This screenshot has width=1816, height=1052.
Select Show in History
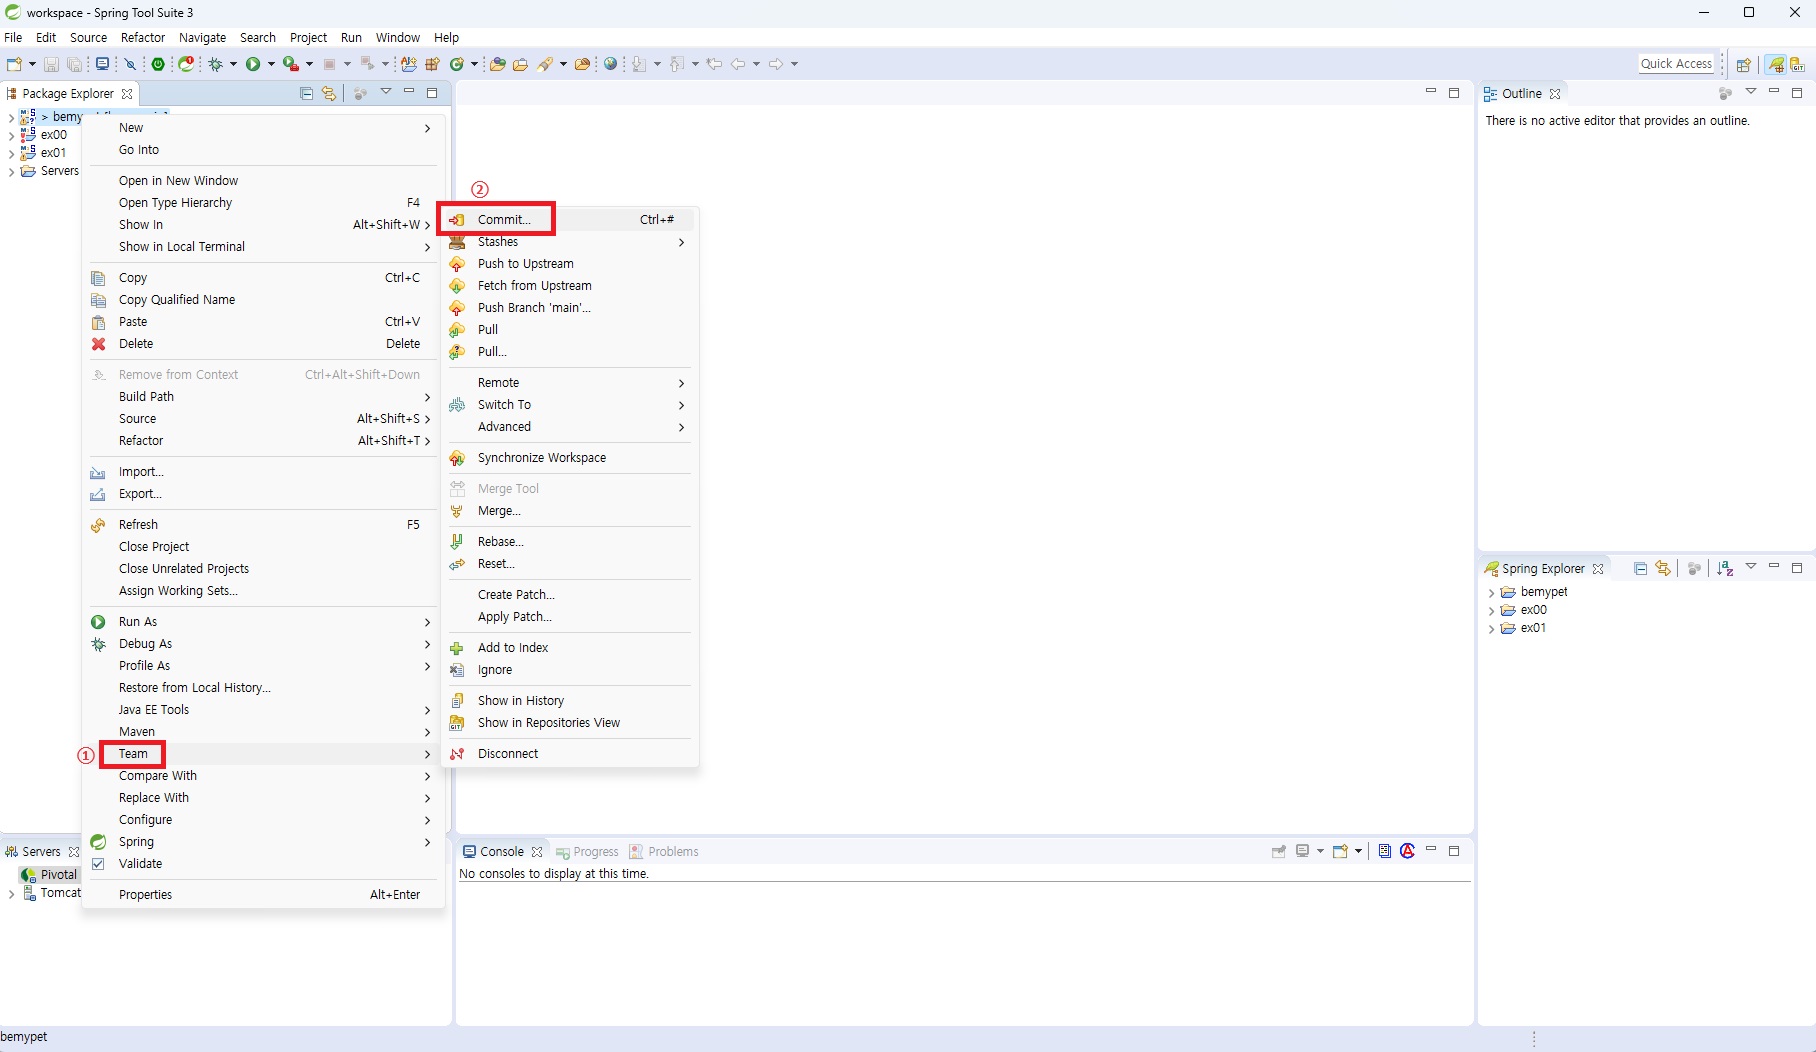coord(570,701)
